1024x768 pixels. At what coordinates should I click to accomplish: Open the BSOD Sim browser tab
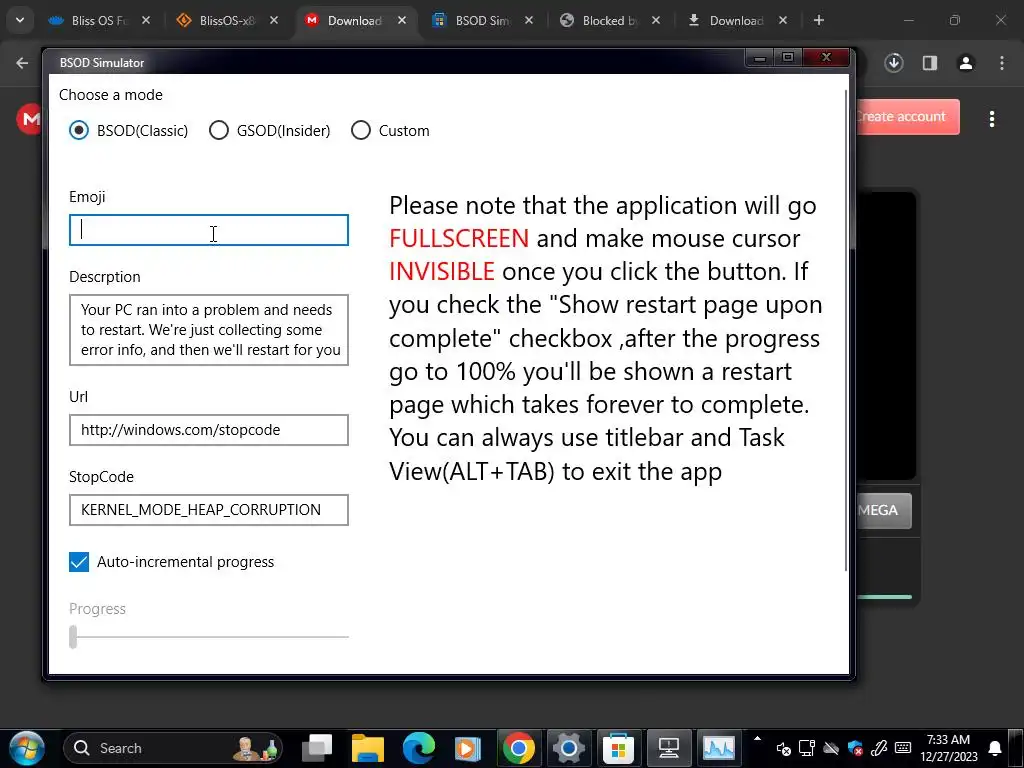(x=482, y=20)
